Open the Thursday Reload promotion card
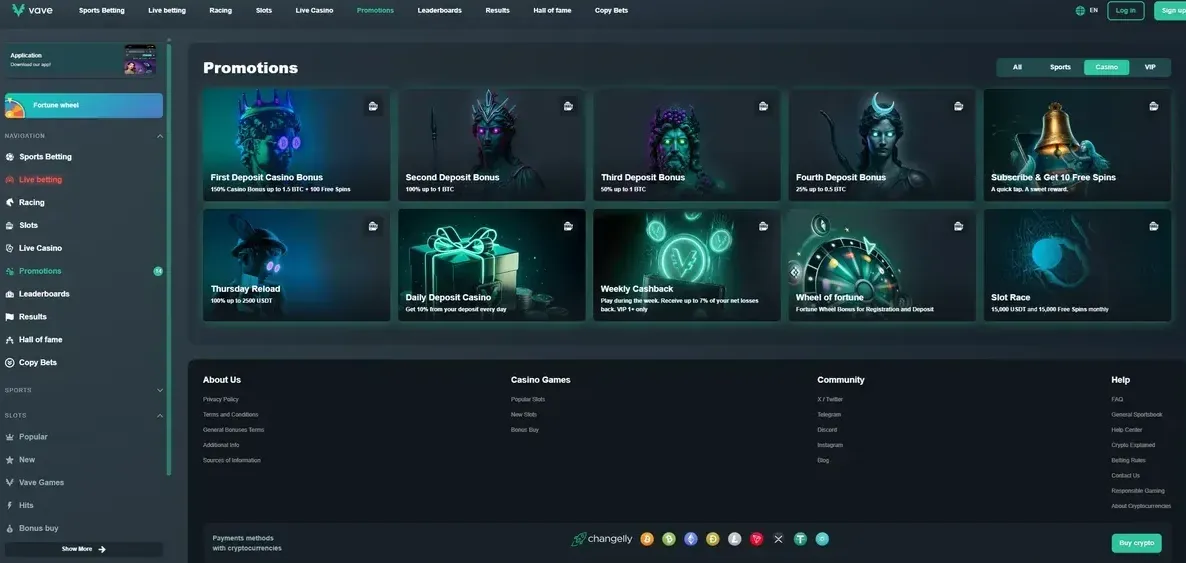 [x=296, y=265]
